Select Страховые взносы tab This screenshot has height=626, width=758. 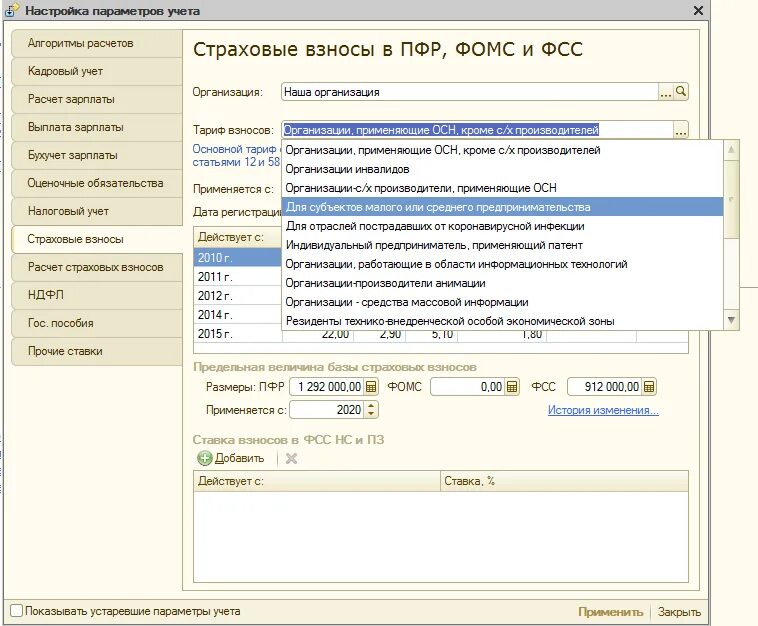(97, 239)
